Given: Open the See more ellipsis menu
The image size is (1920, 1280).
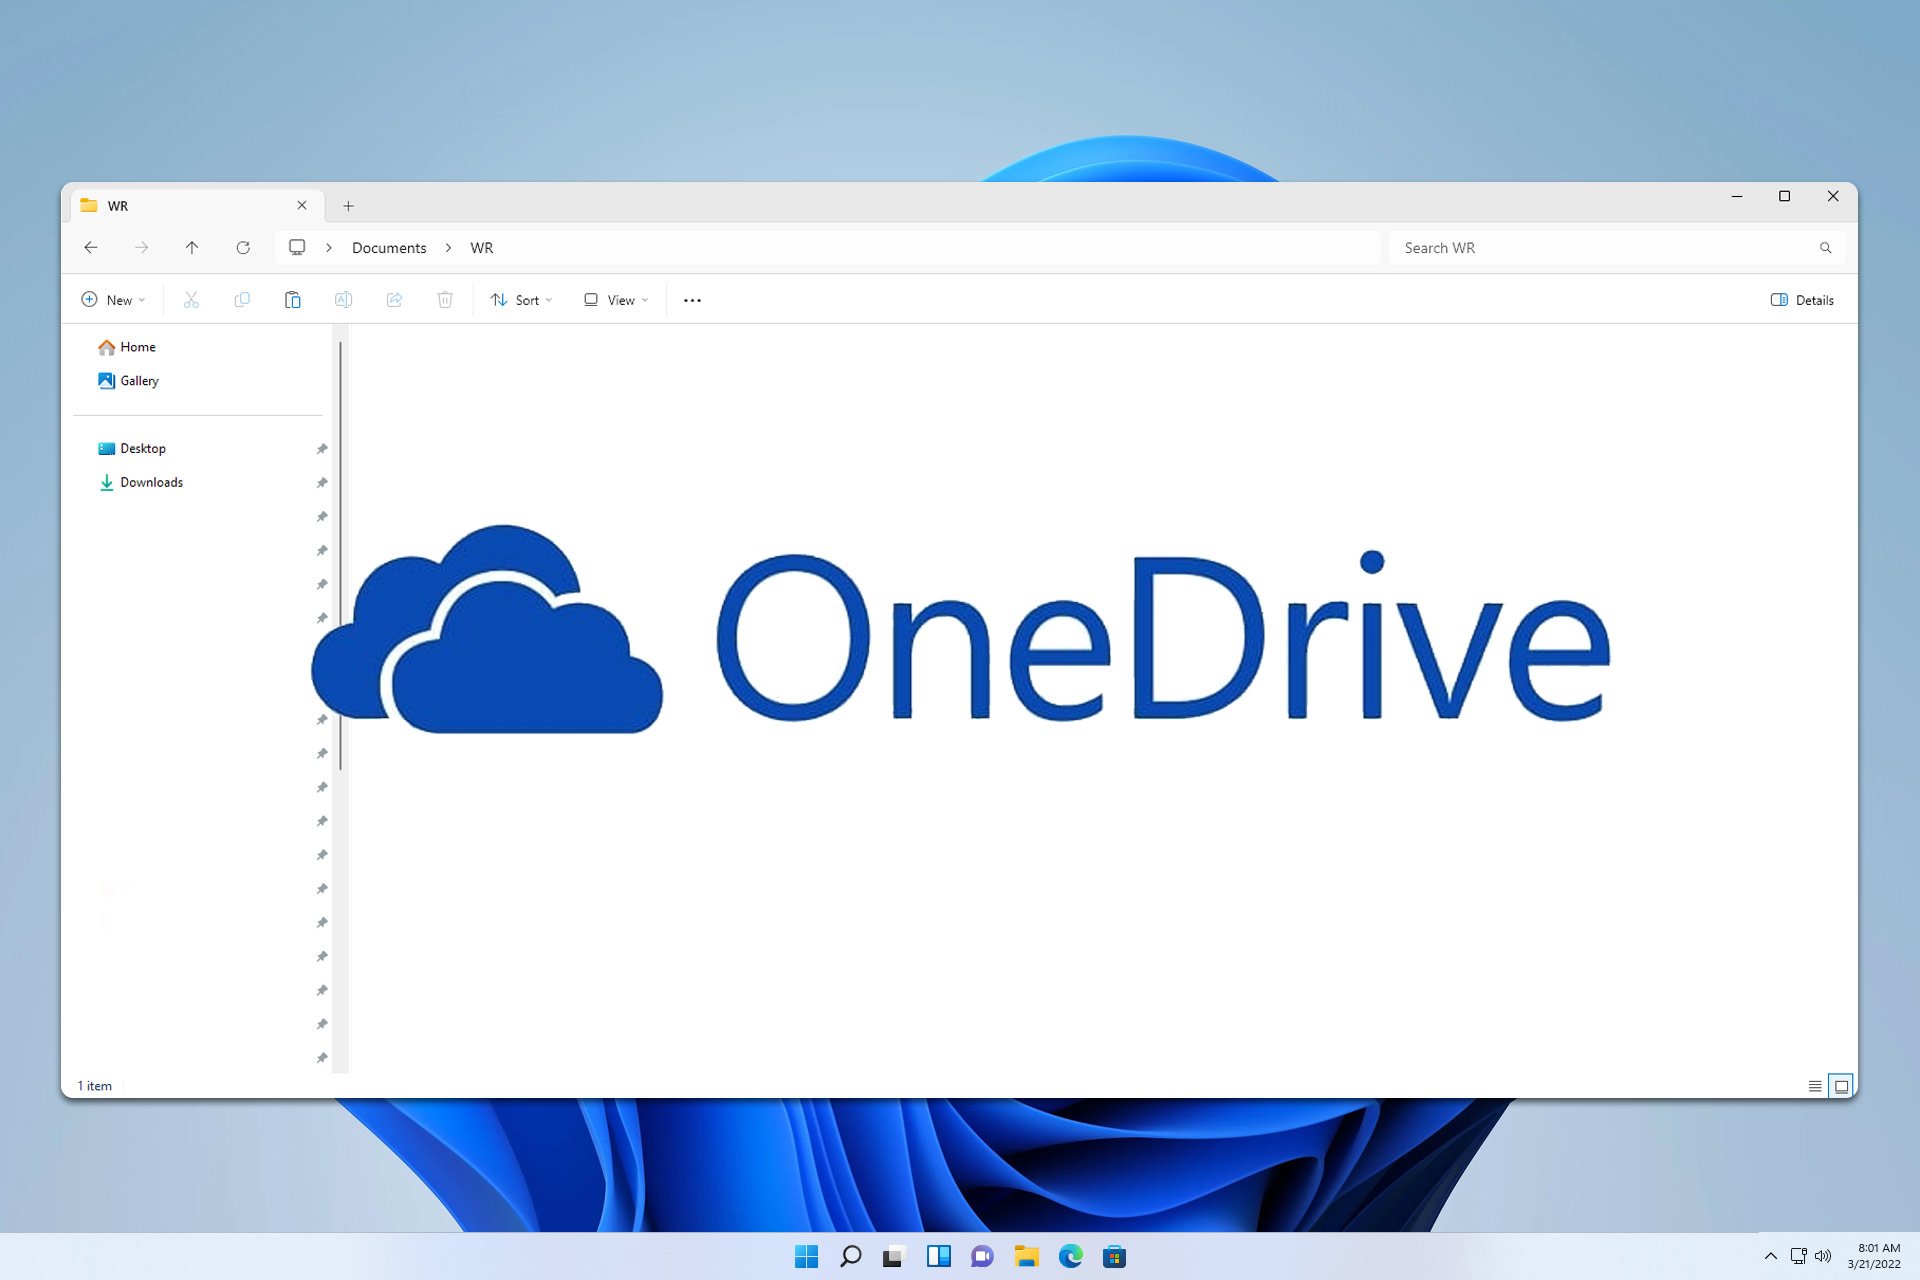Looking at the screenshot, I should click(692, 300).
